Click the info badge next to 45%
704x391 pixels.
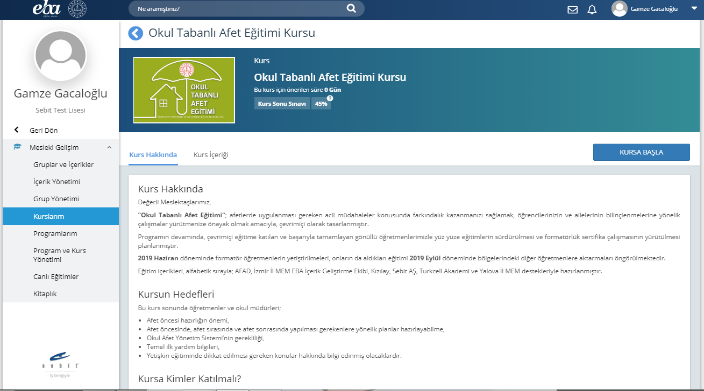[330, 98]
